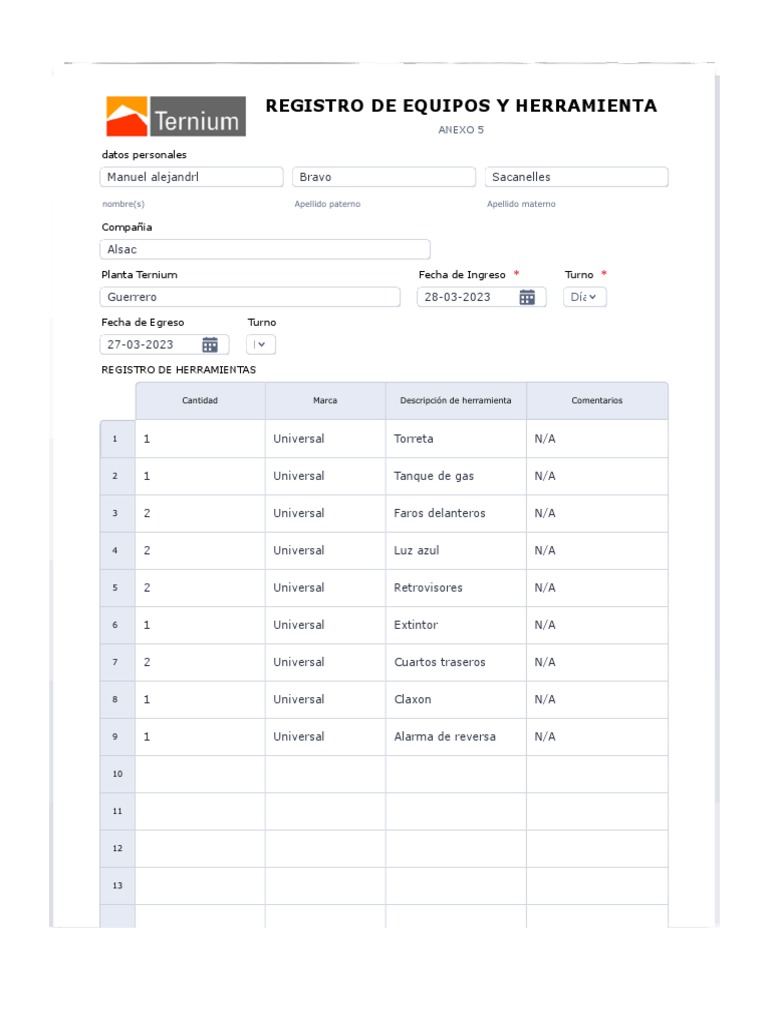Screen dimensions: 768x1024
Task: Click the 28-03-2023 date input
Action: click(465, 297)
